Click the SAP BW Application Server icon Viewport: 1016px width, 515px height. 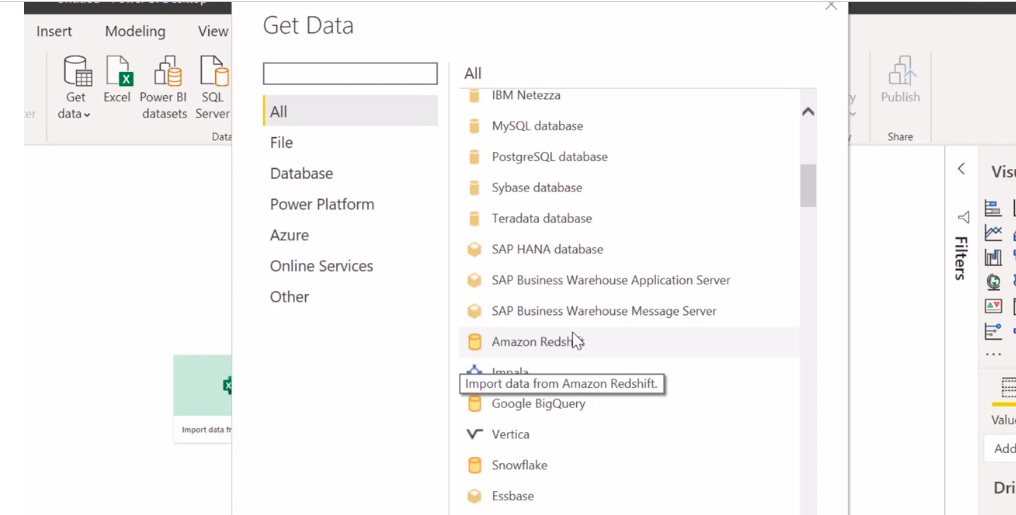[x=474, y=280]
